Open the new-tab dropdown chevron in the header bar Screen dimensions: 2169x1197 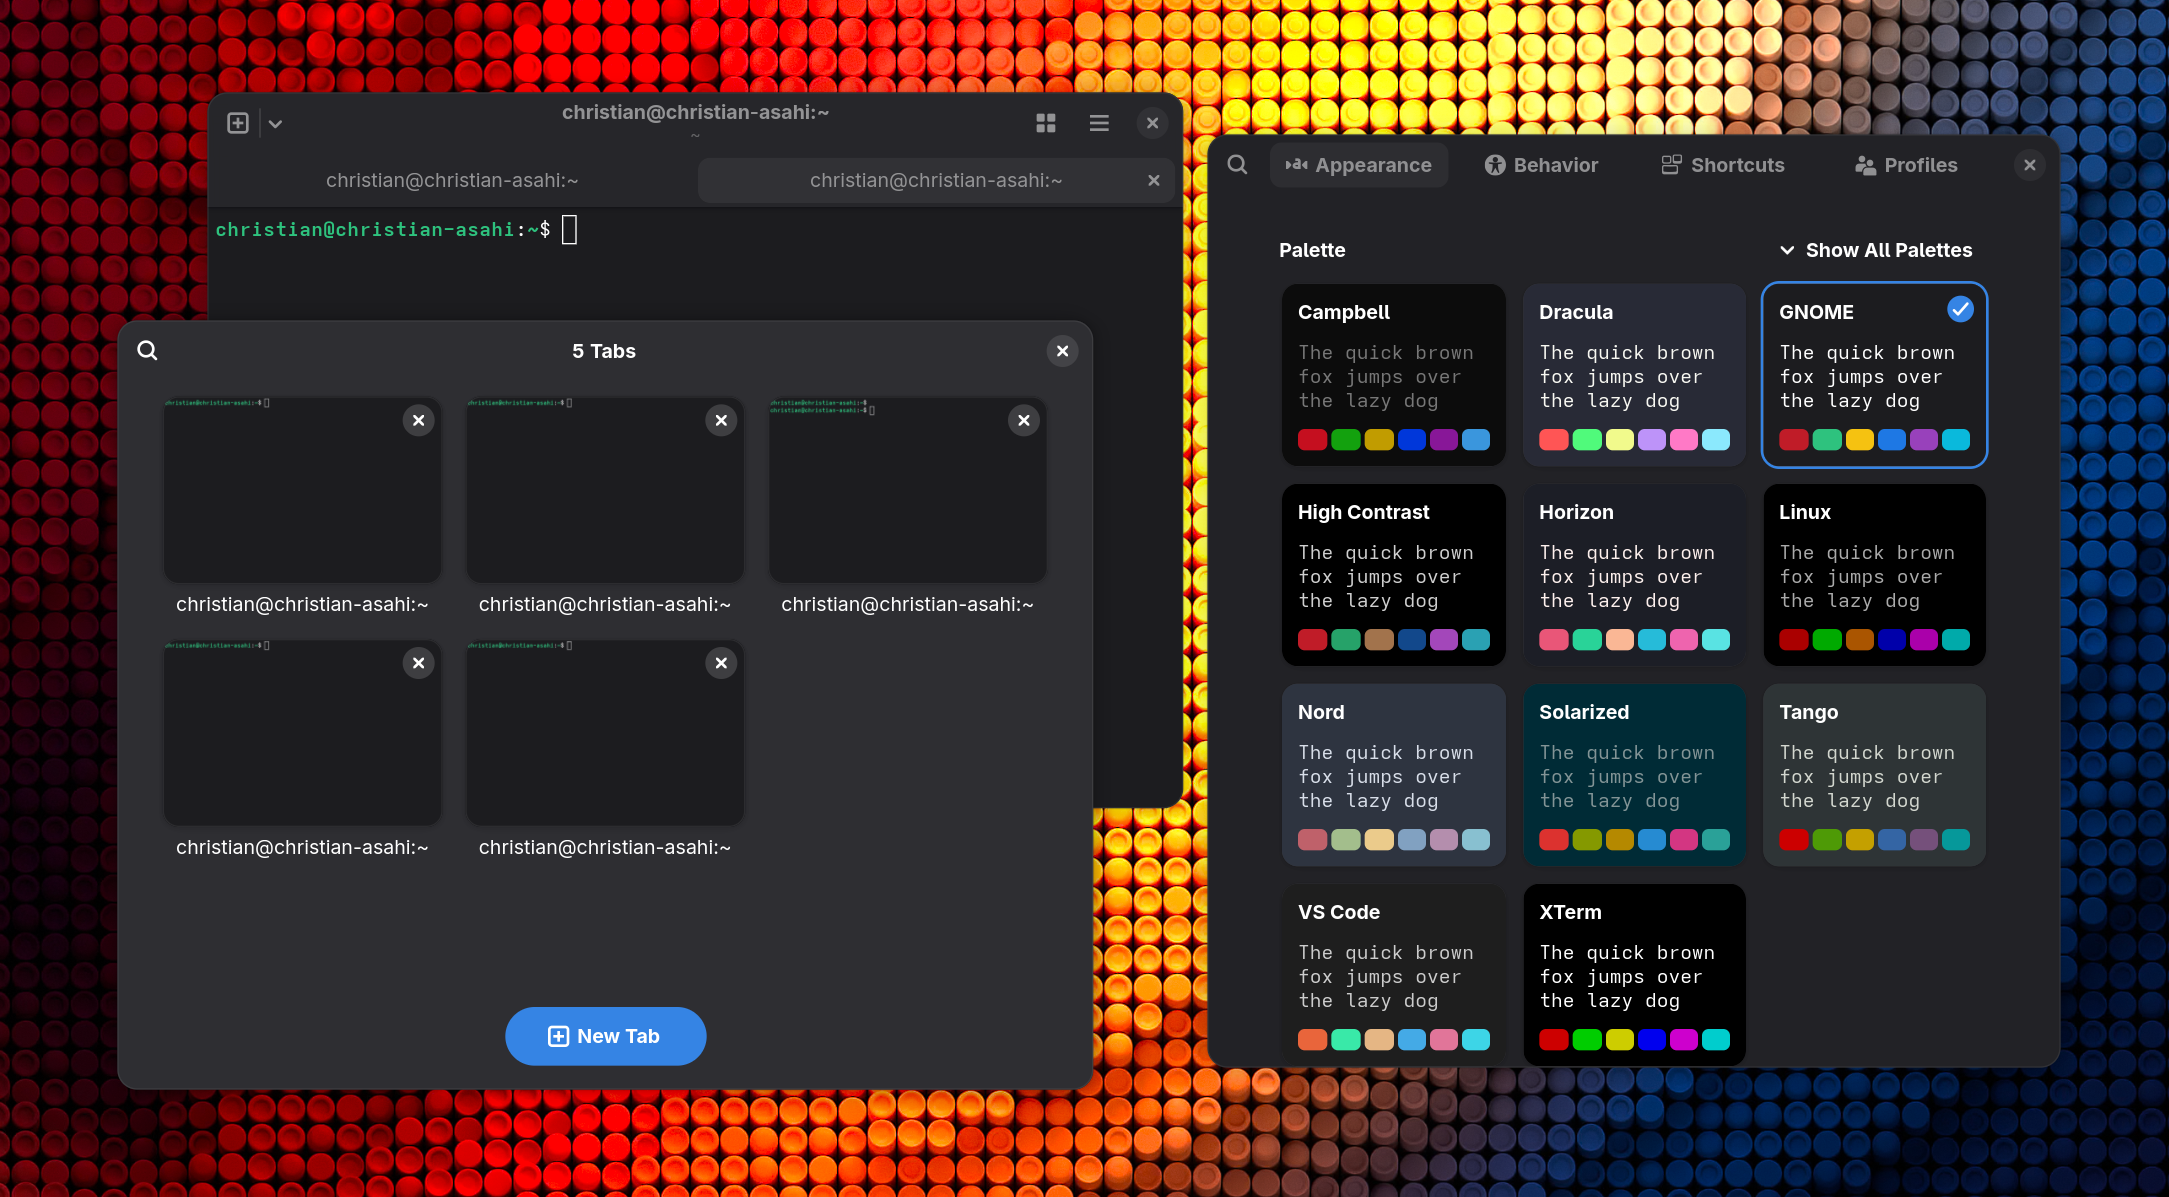pos(275,122)
